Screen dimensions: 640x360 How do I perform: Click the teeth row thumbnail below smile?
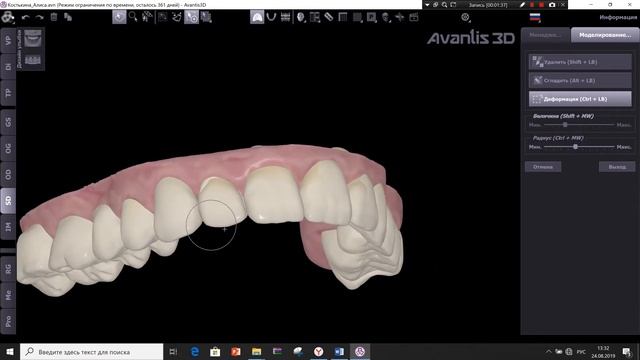(33, 60)
